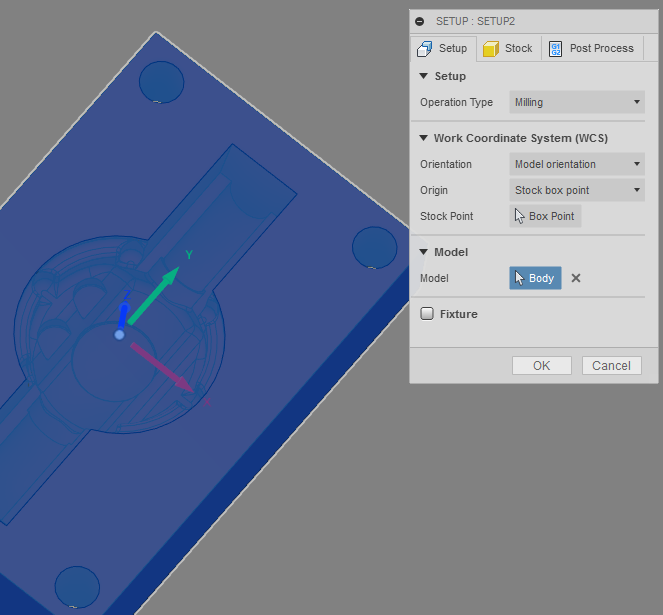Viewport: 663px width, 615px height.
Task: Cancel the setup dialog
Action: (611, 365)
